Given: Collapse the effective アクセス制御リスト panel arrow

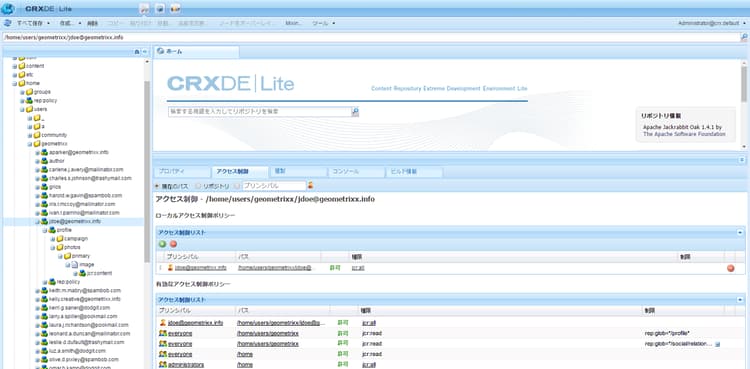Looking at the screenshot, I should [739, 300].
